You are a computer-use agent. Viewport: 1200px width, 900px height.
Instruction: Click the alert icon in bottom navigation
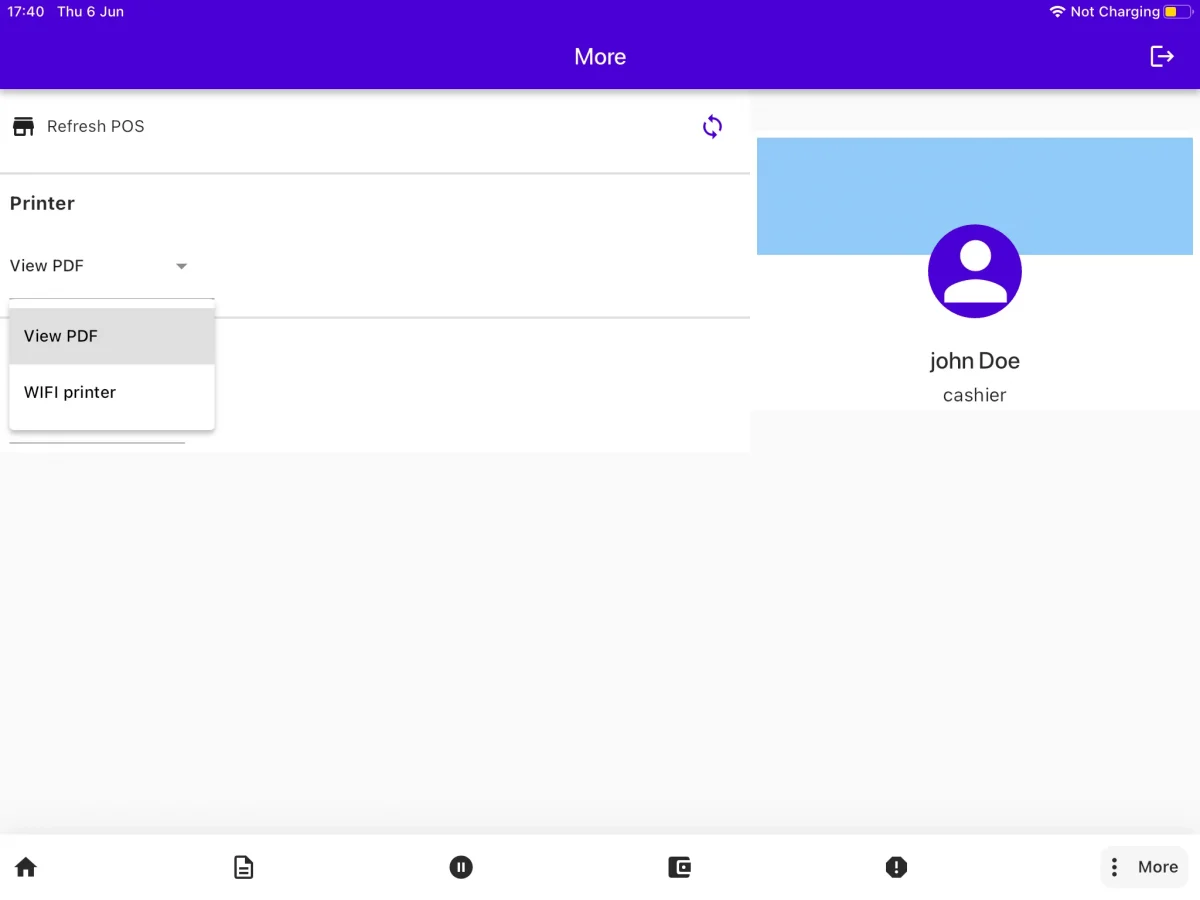896,867
